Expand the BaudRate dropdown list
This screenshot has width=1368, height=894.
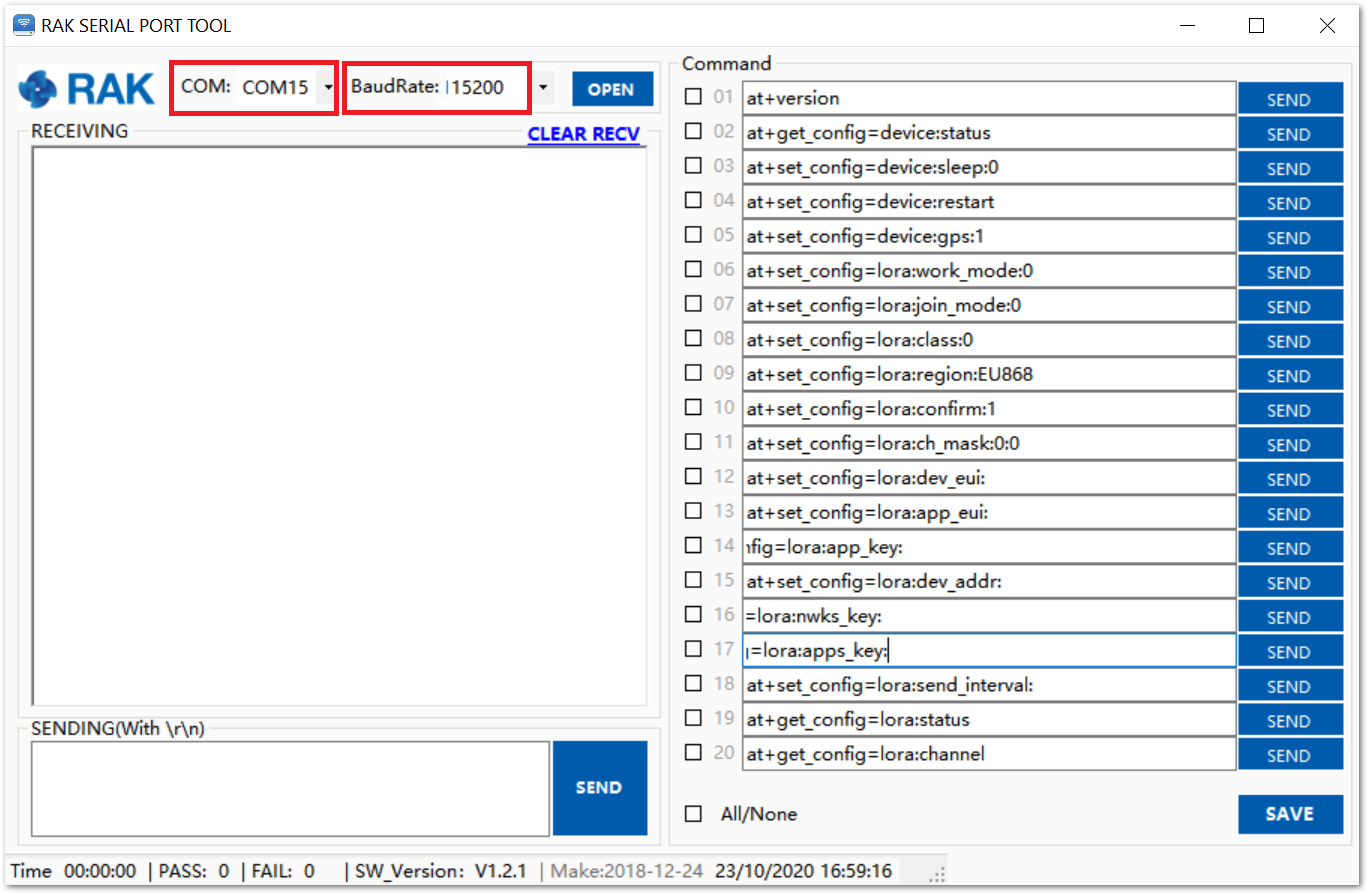point(542,87)
